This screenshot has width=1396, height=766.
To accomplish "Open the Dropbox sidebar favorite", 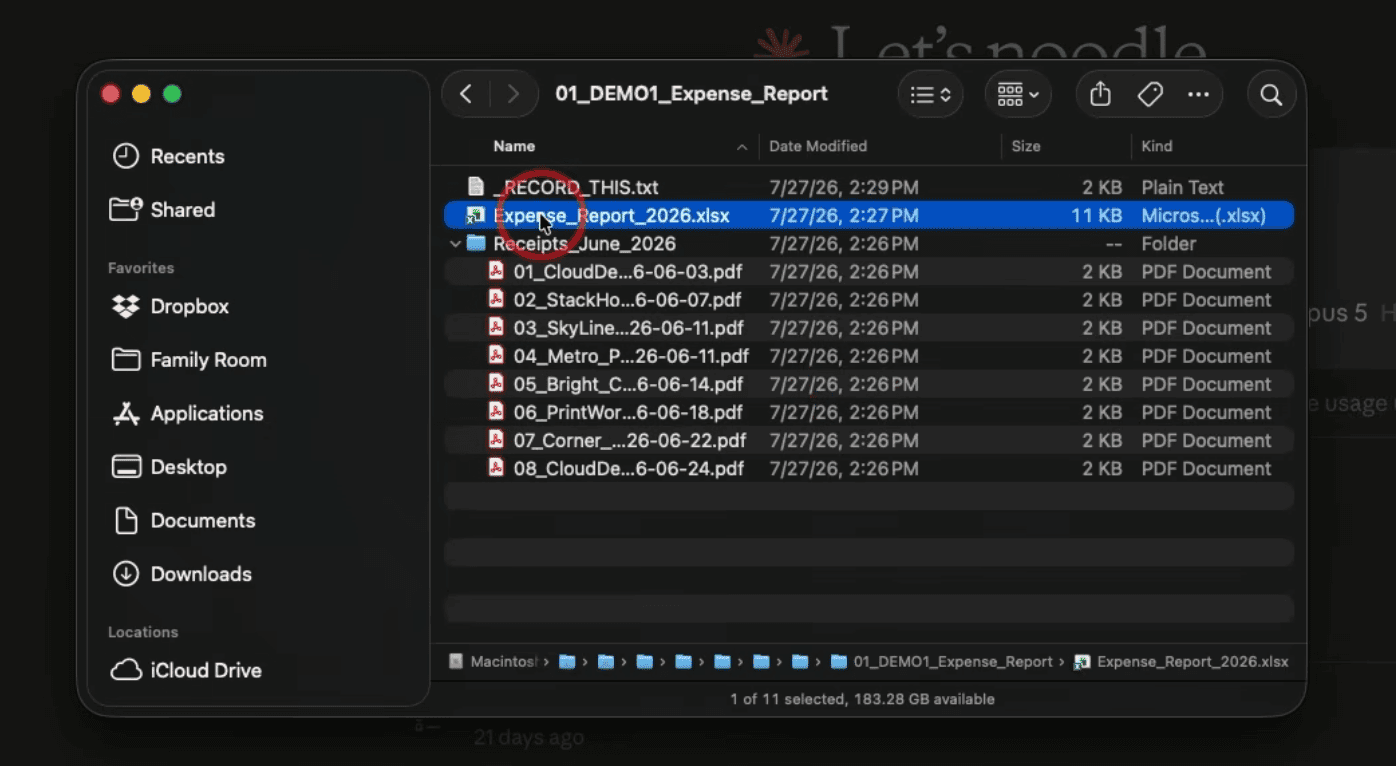I will [x=170, y=307].
